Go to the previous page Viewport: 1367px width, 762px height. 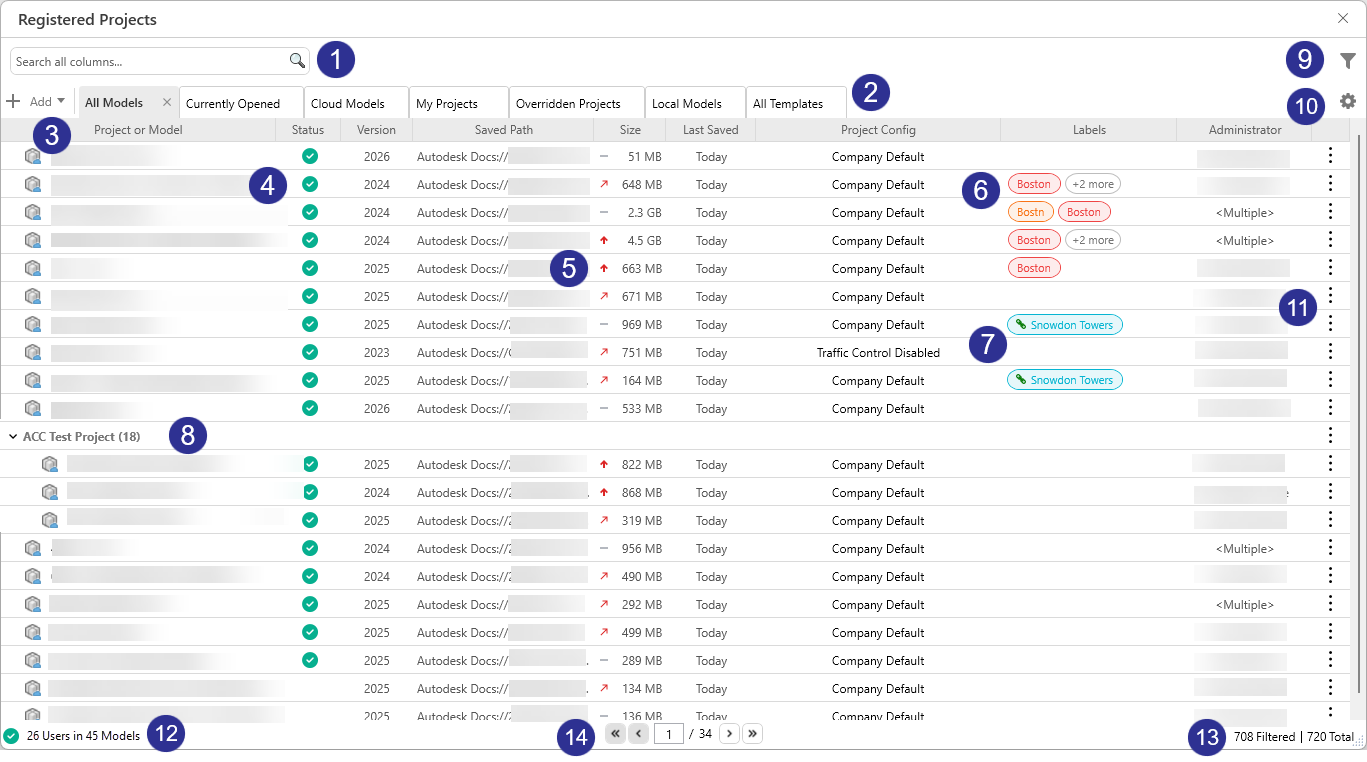click(638, 734)
